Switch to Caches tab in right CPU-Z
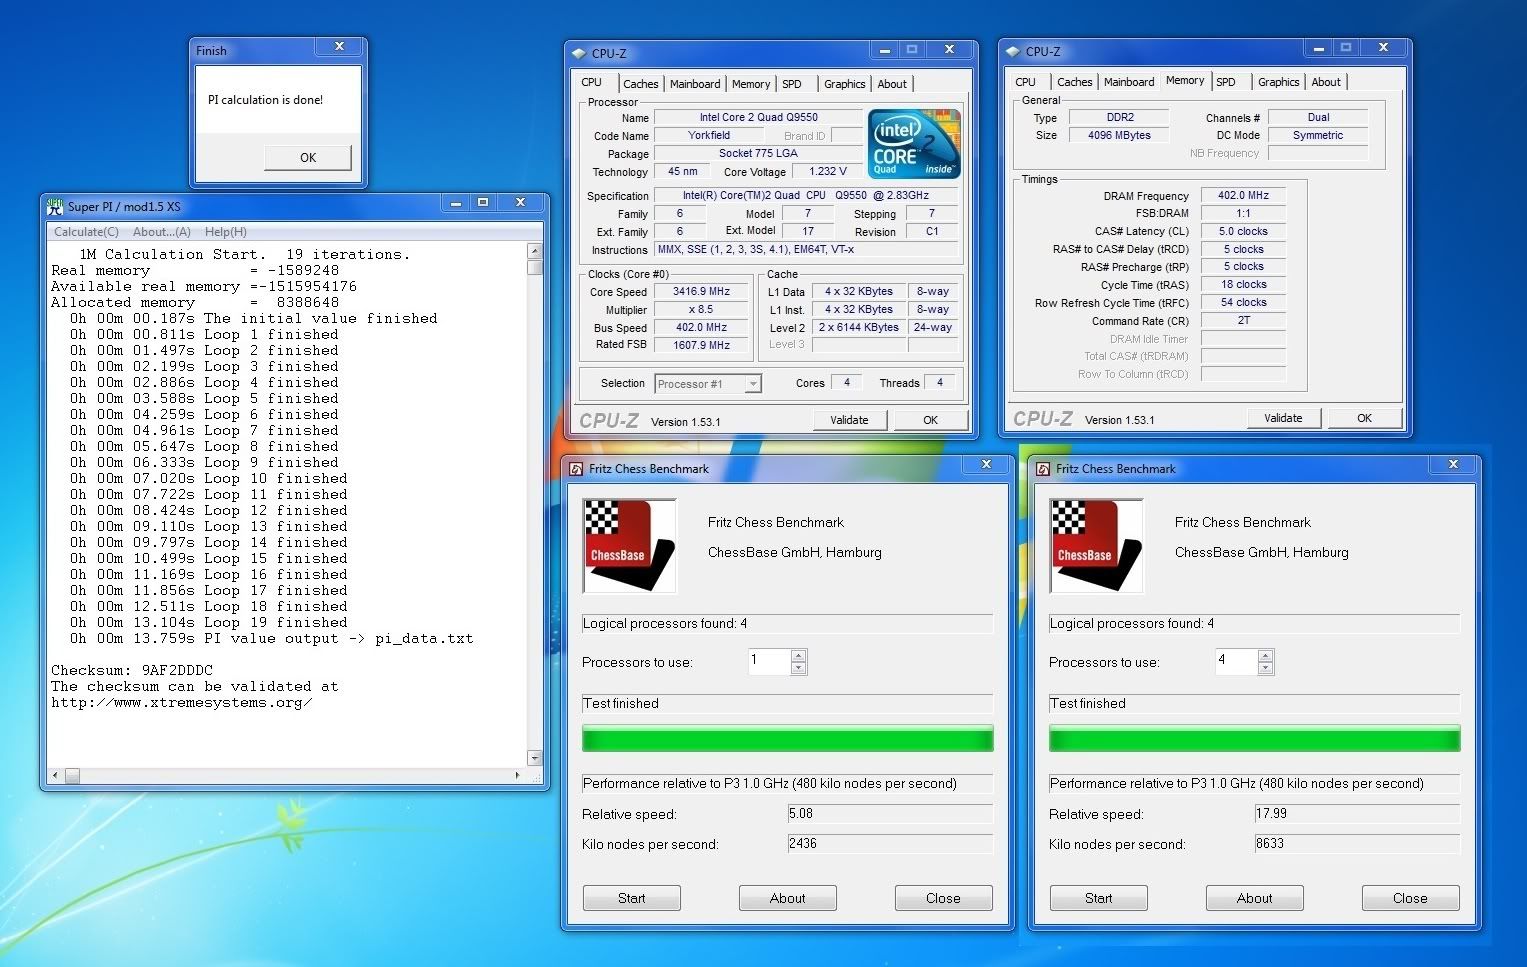Viewport: 1527px width, 967px height. (1075, 82)
